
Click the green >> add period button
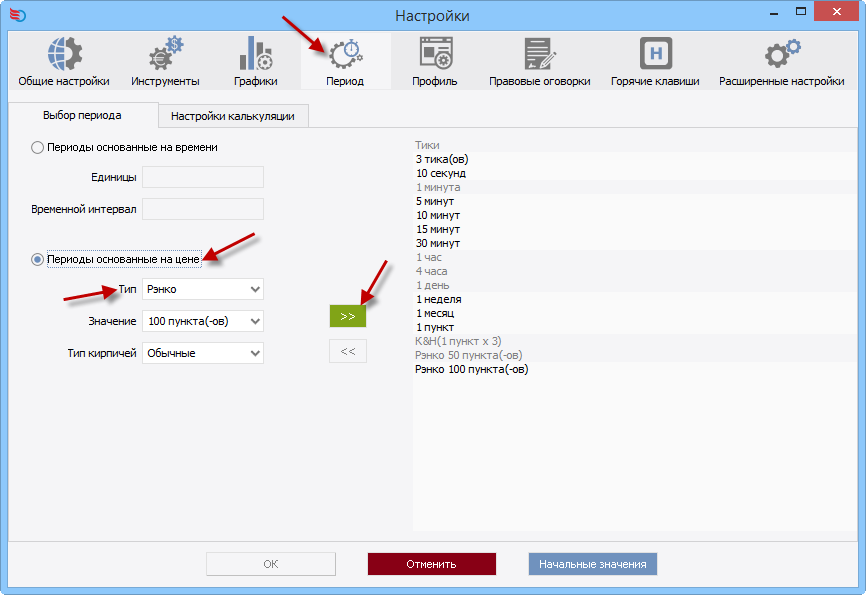coord(348,315)
